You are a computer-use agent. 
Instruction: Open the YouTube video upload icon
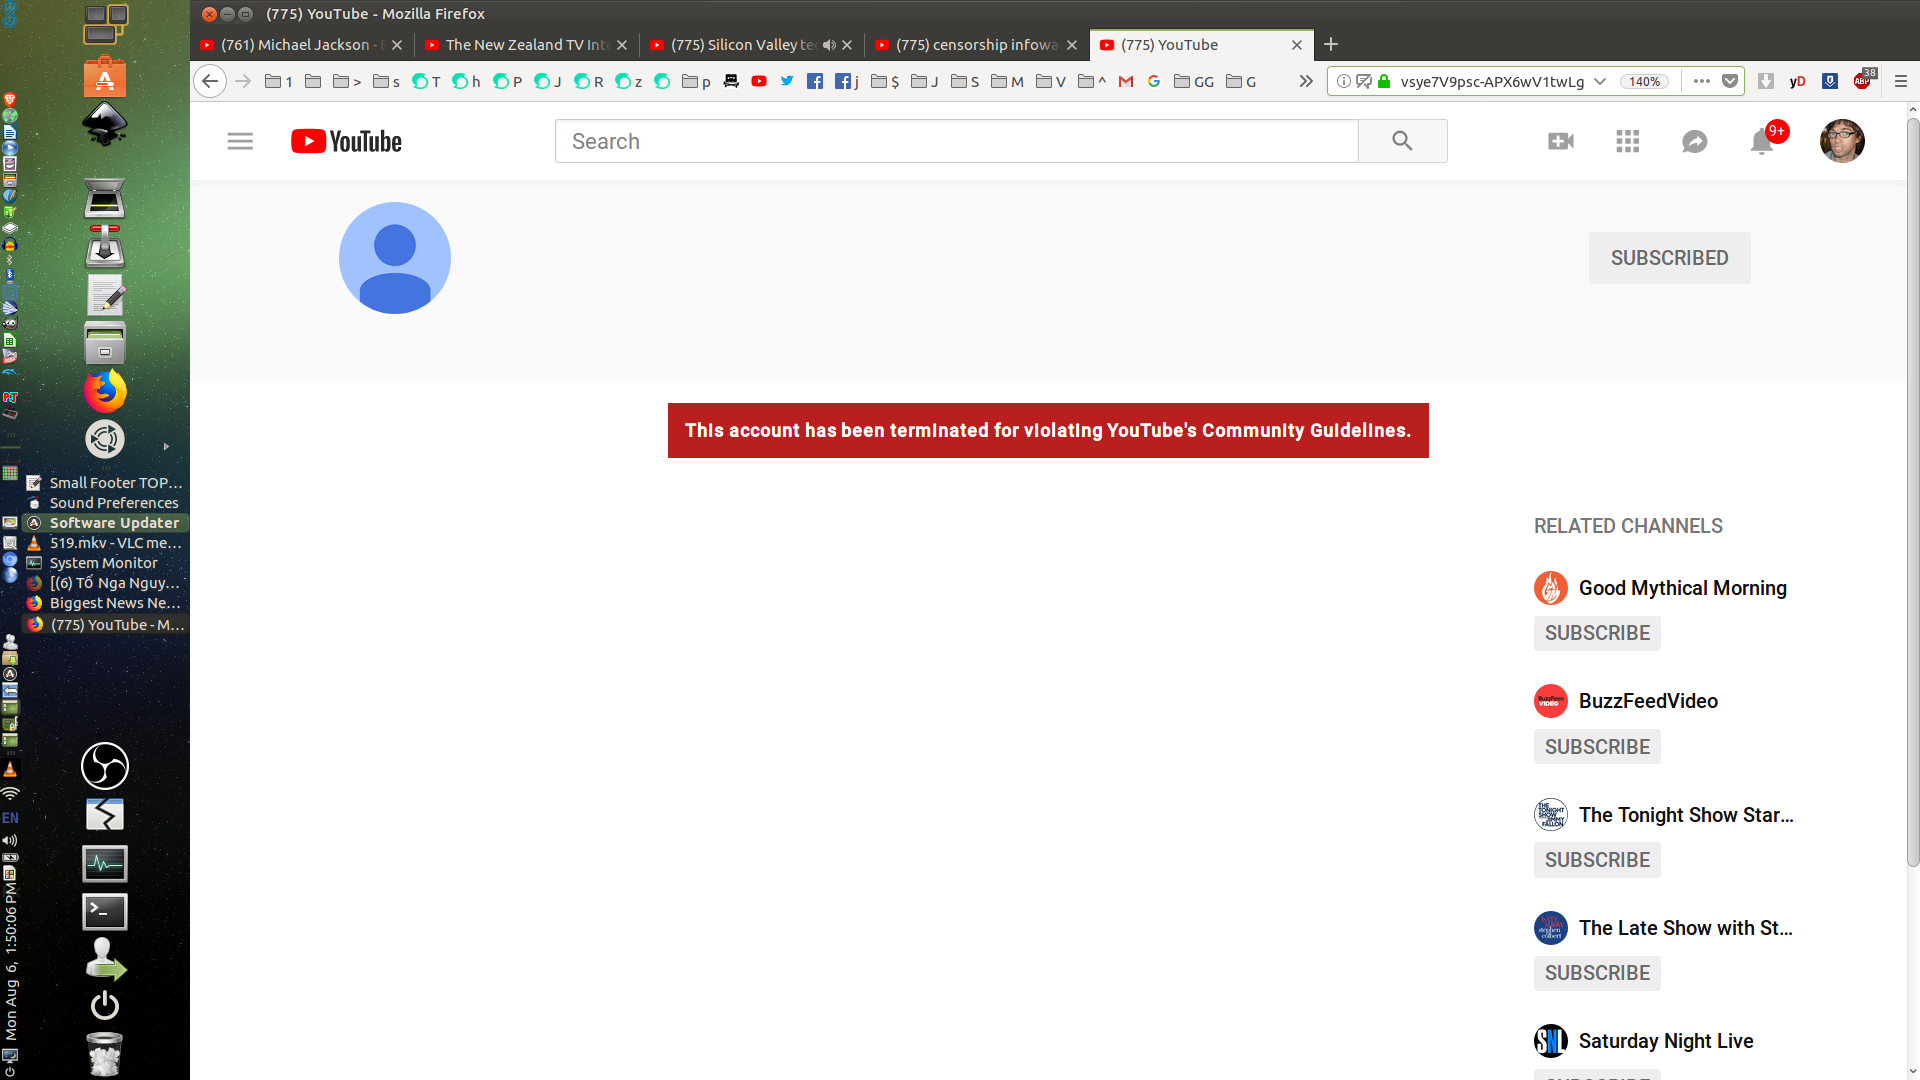coord(1561,141)
